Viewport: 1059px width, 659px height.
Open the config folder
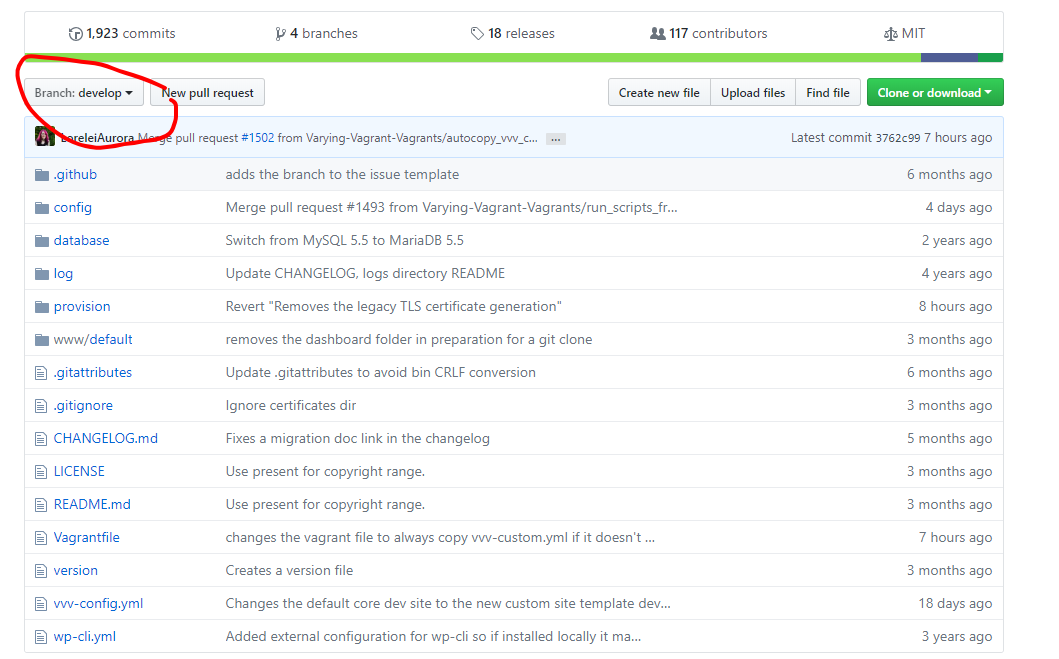[72, 208]
